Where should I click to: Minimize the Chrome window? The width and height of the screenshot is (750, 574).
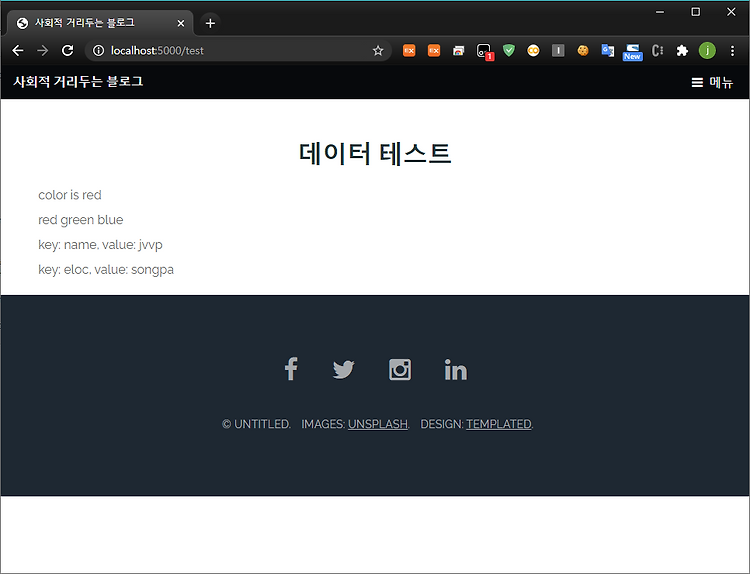click(x=660, y=12)
